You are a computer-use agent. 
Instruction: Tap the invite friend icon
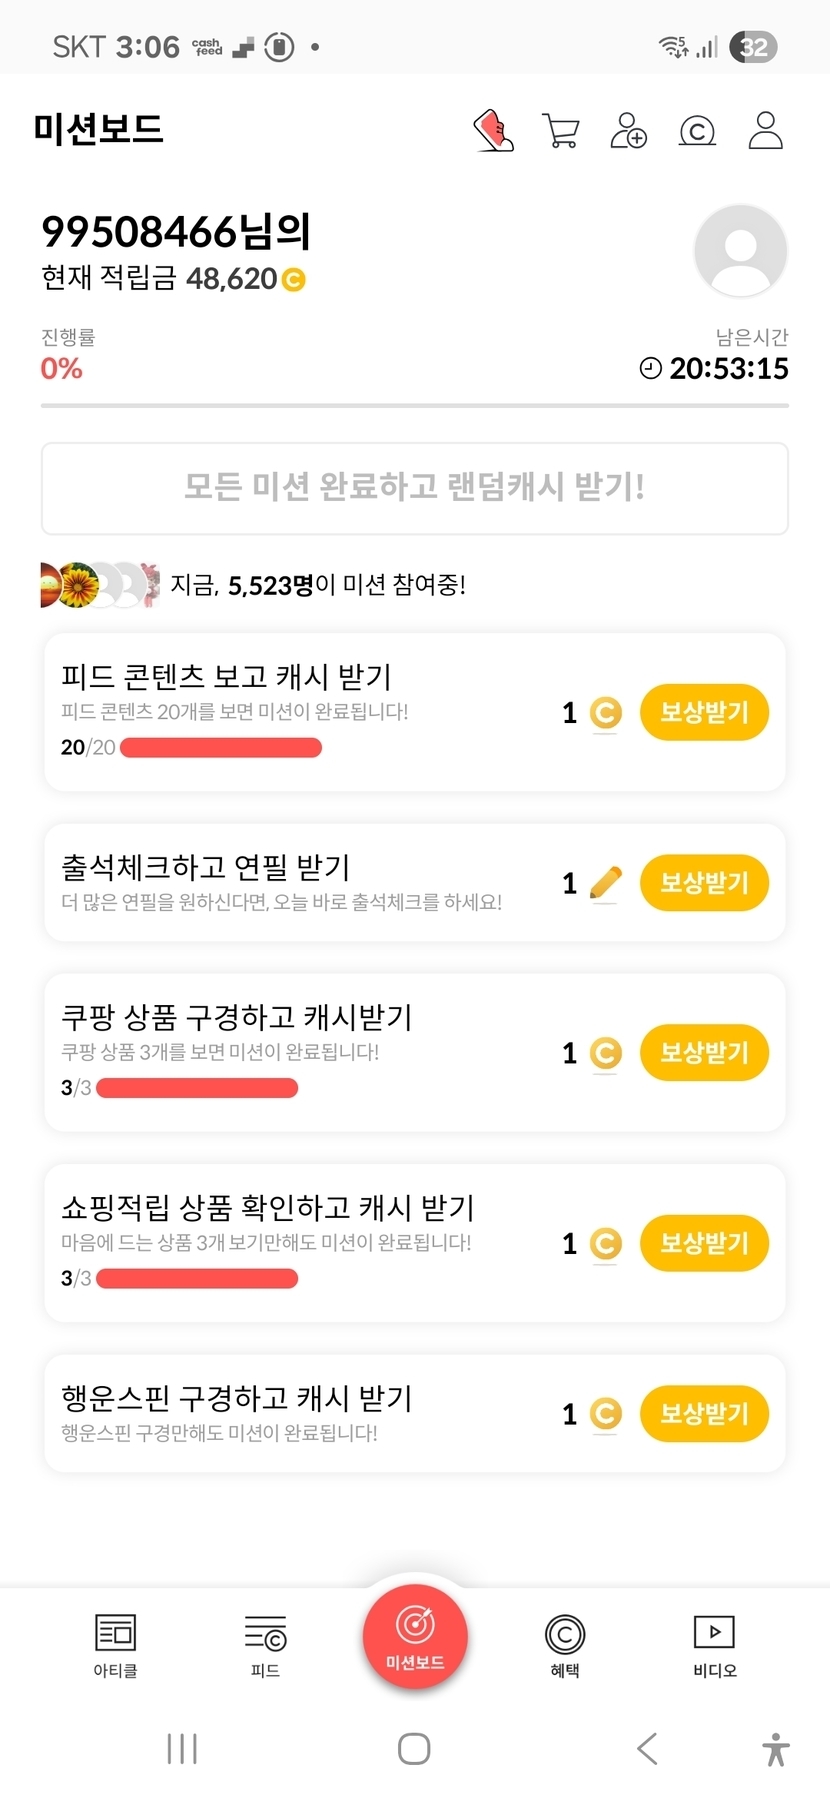tap(628, 130)
